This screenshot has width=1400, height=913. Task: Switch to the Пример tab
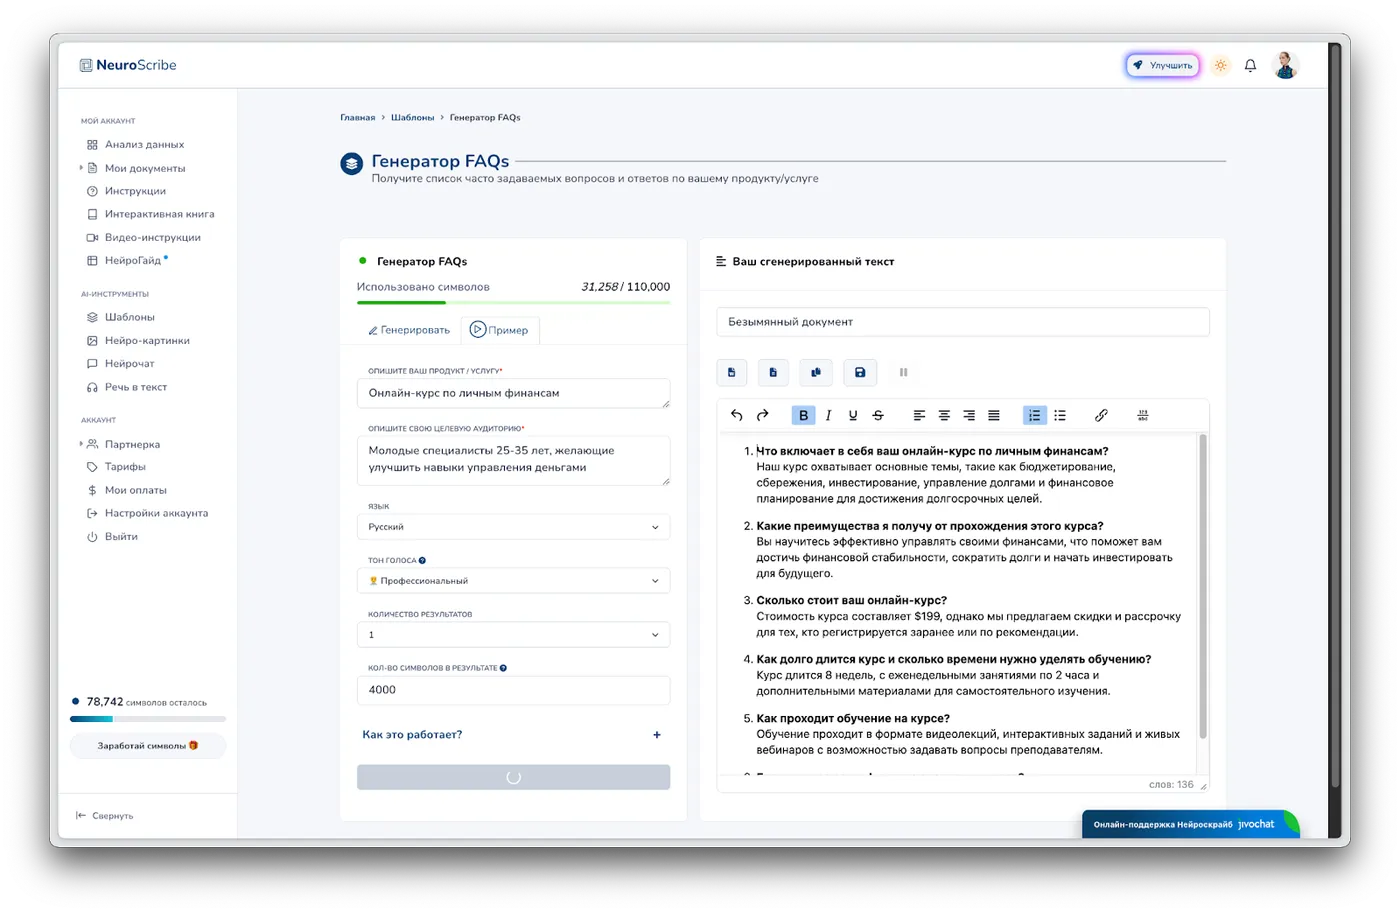coord(499,330)
